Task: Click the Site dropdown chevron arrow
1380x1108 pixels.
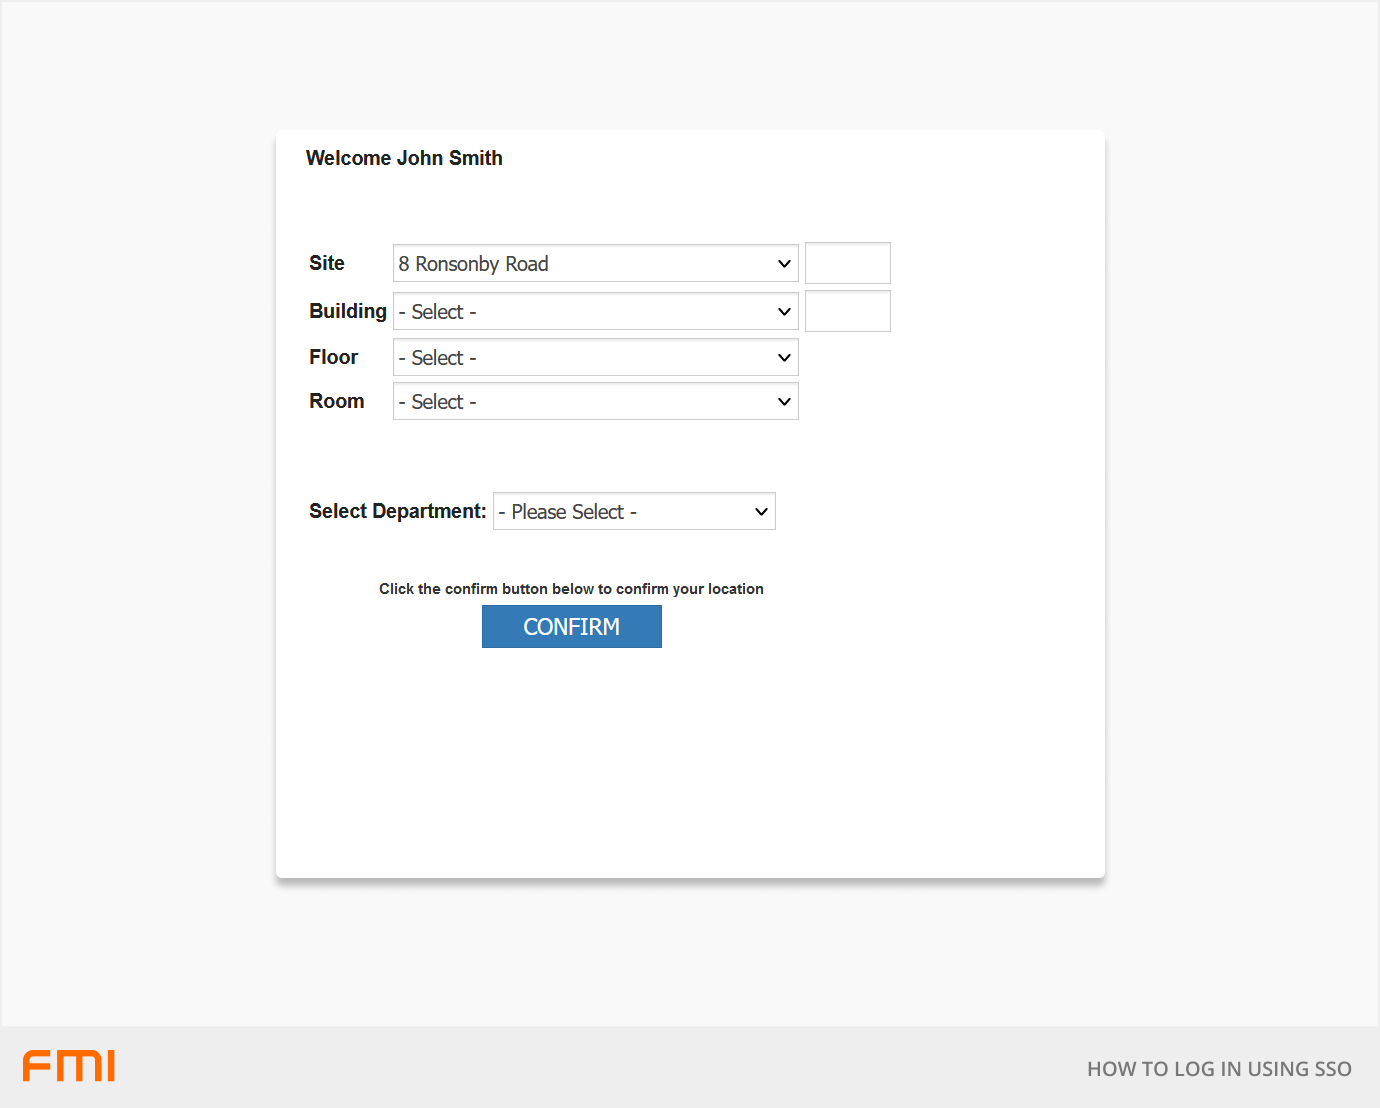Action: coord(784,263)
